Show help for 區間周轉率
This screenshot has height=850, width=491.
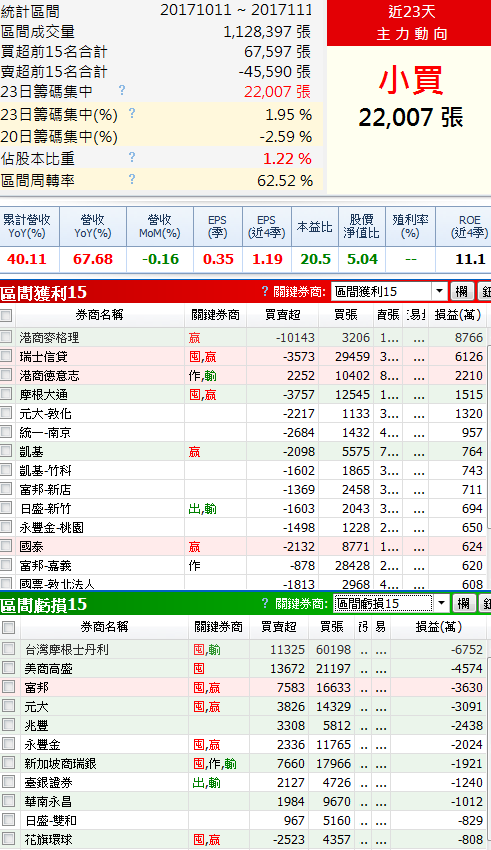click(132, 179)
